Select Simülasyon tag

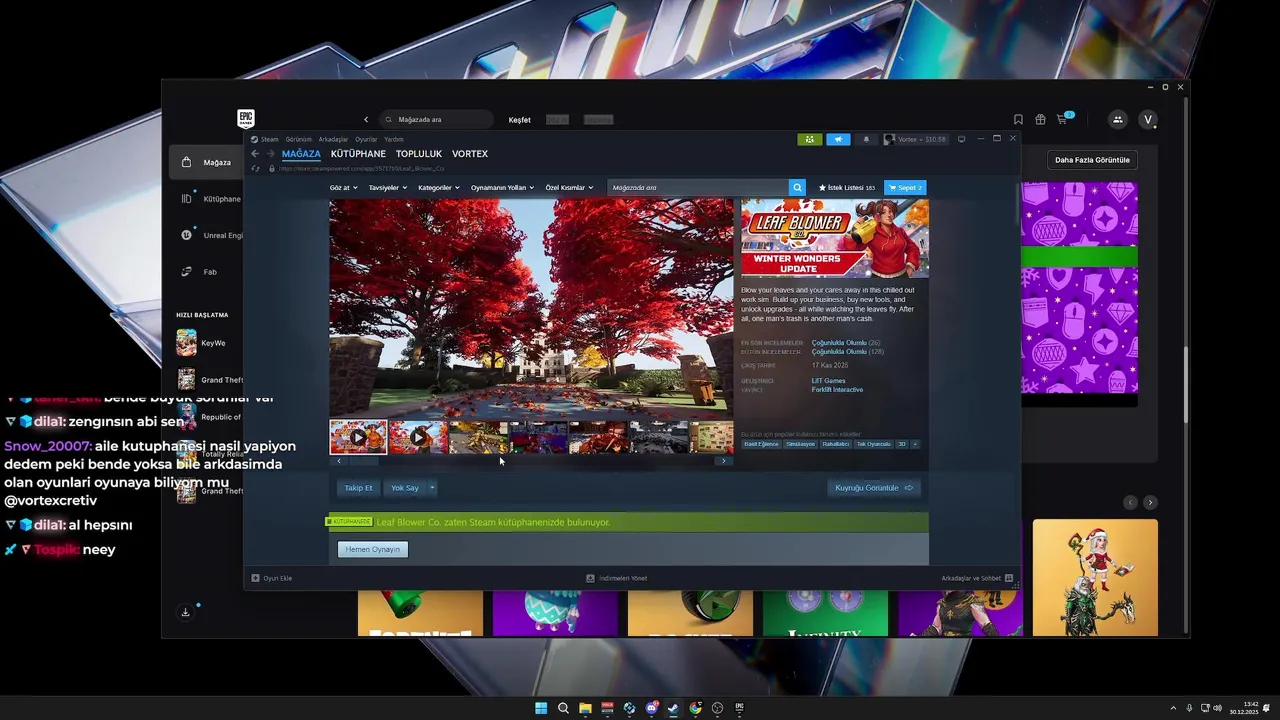800,444
